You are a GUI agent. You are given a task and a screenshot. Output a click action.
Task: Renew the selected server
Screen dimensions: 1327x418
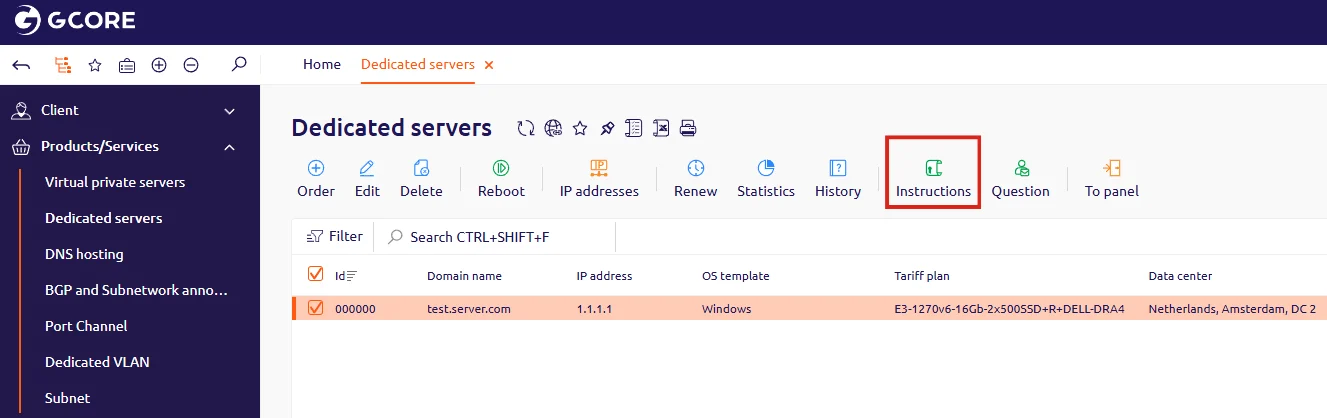coord(695,179)
